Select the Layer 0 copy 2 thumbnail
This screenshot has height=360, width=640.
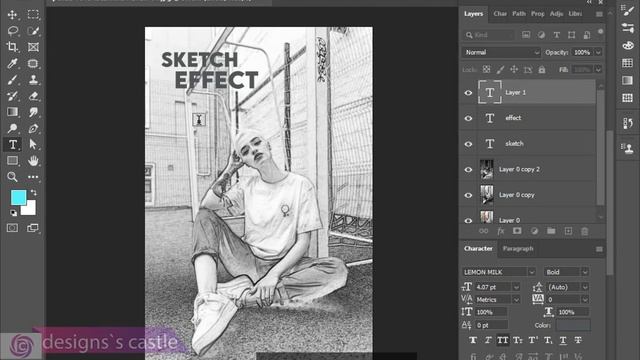487,169
